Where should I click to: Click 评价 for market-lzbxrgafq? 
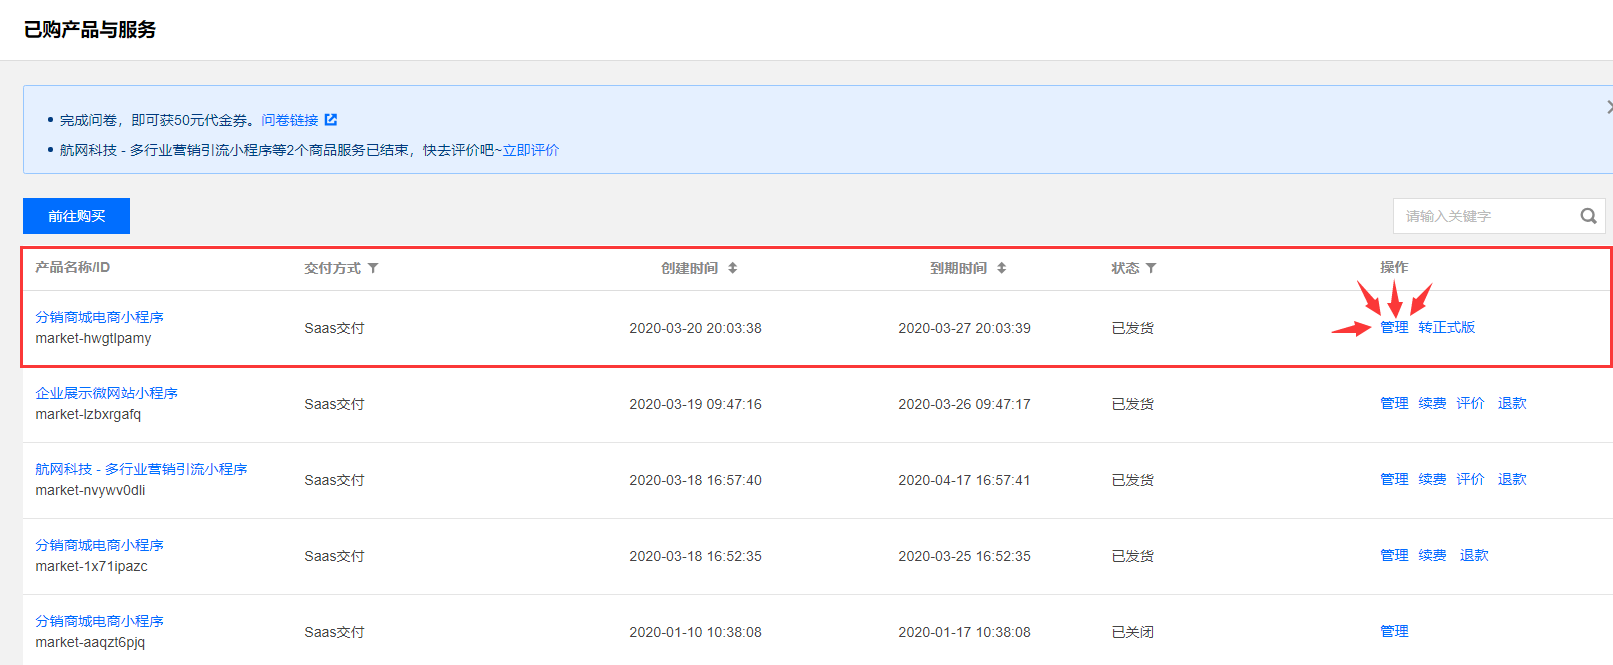pos(1470,403)
